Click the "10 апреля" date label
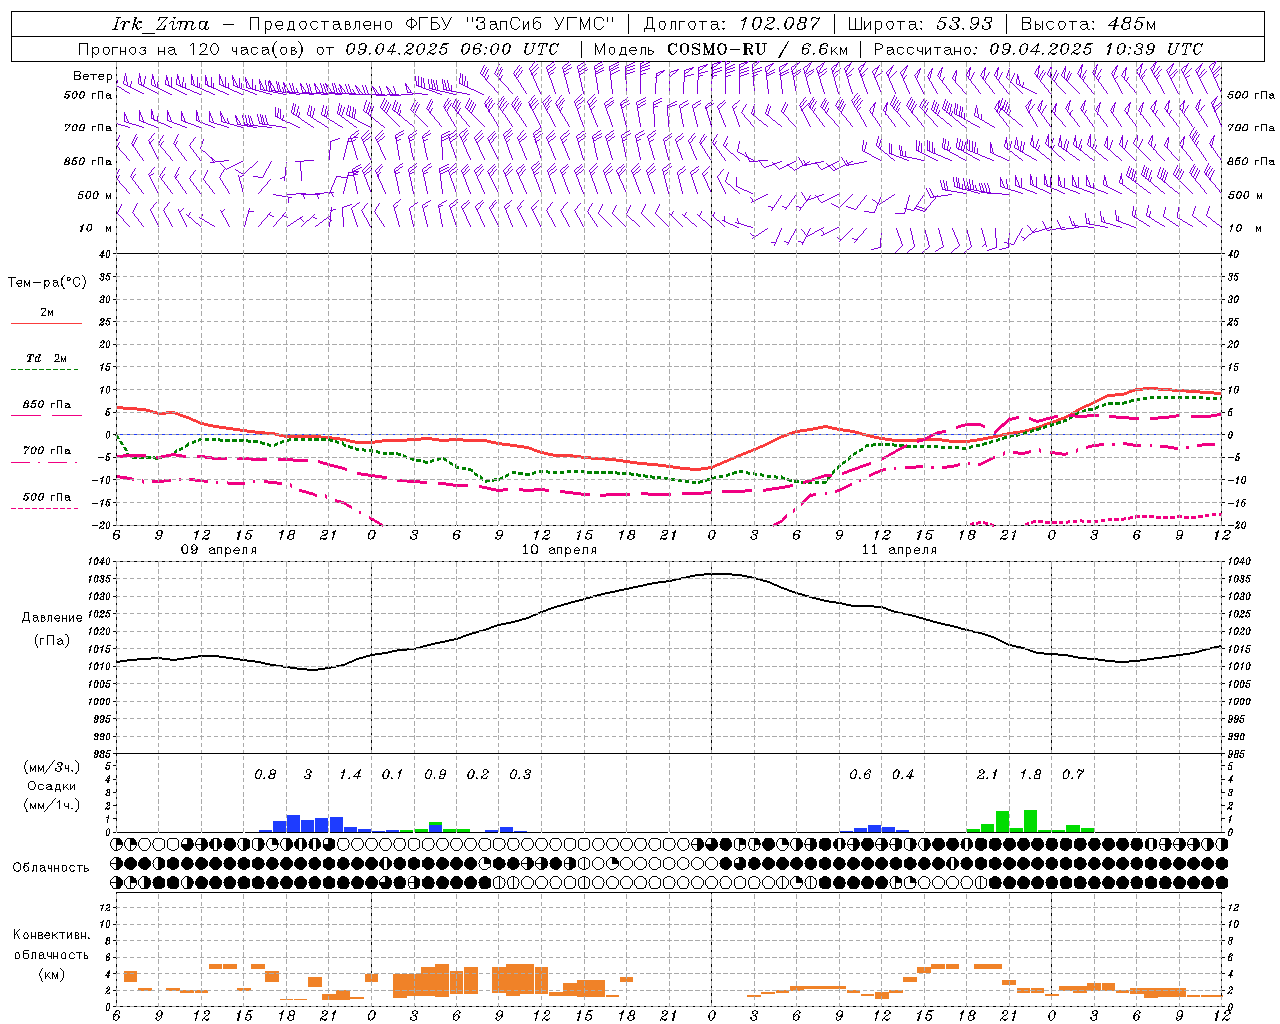 (559, 550)
